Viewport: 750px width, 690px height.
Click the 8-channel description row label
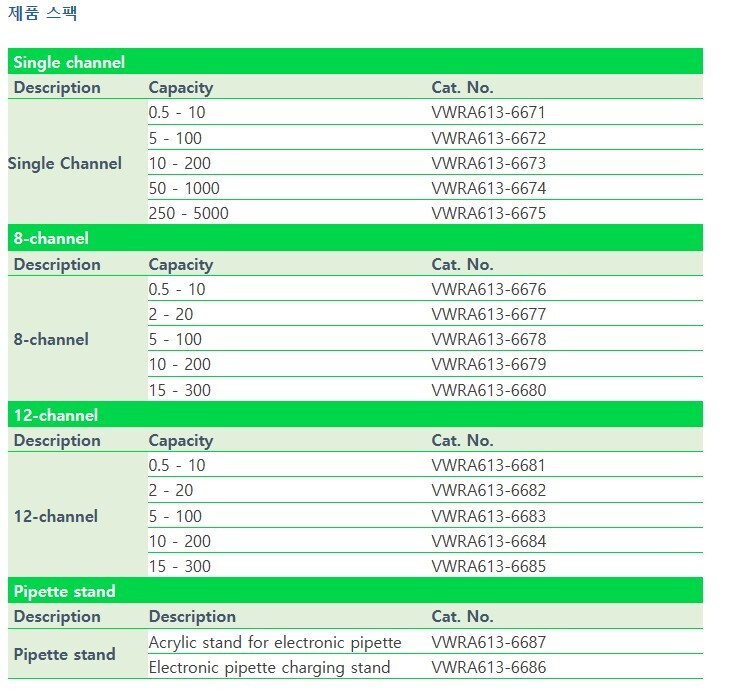[51, 339]
